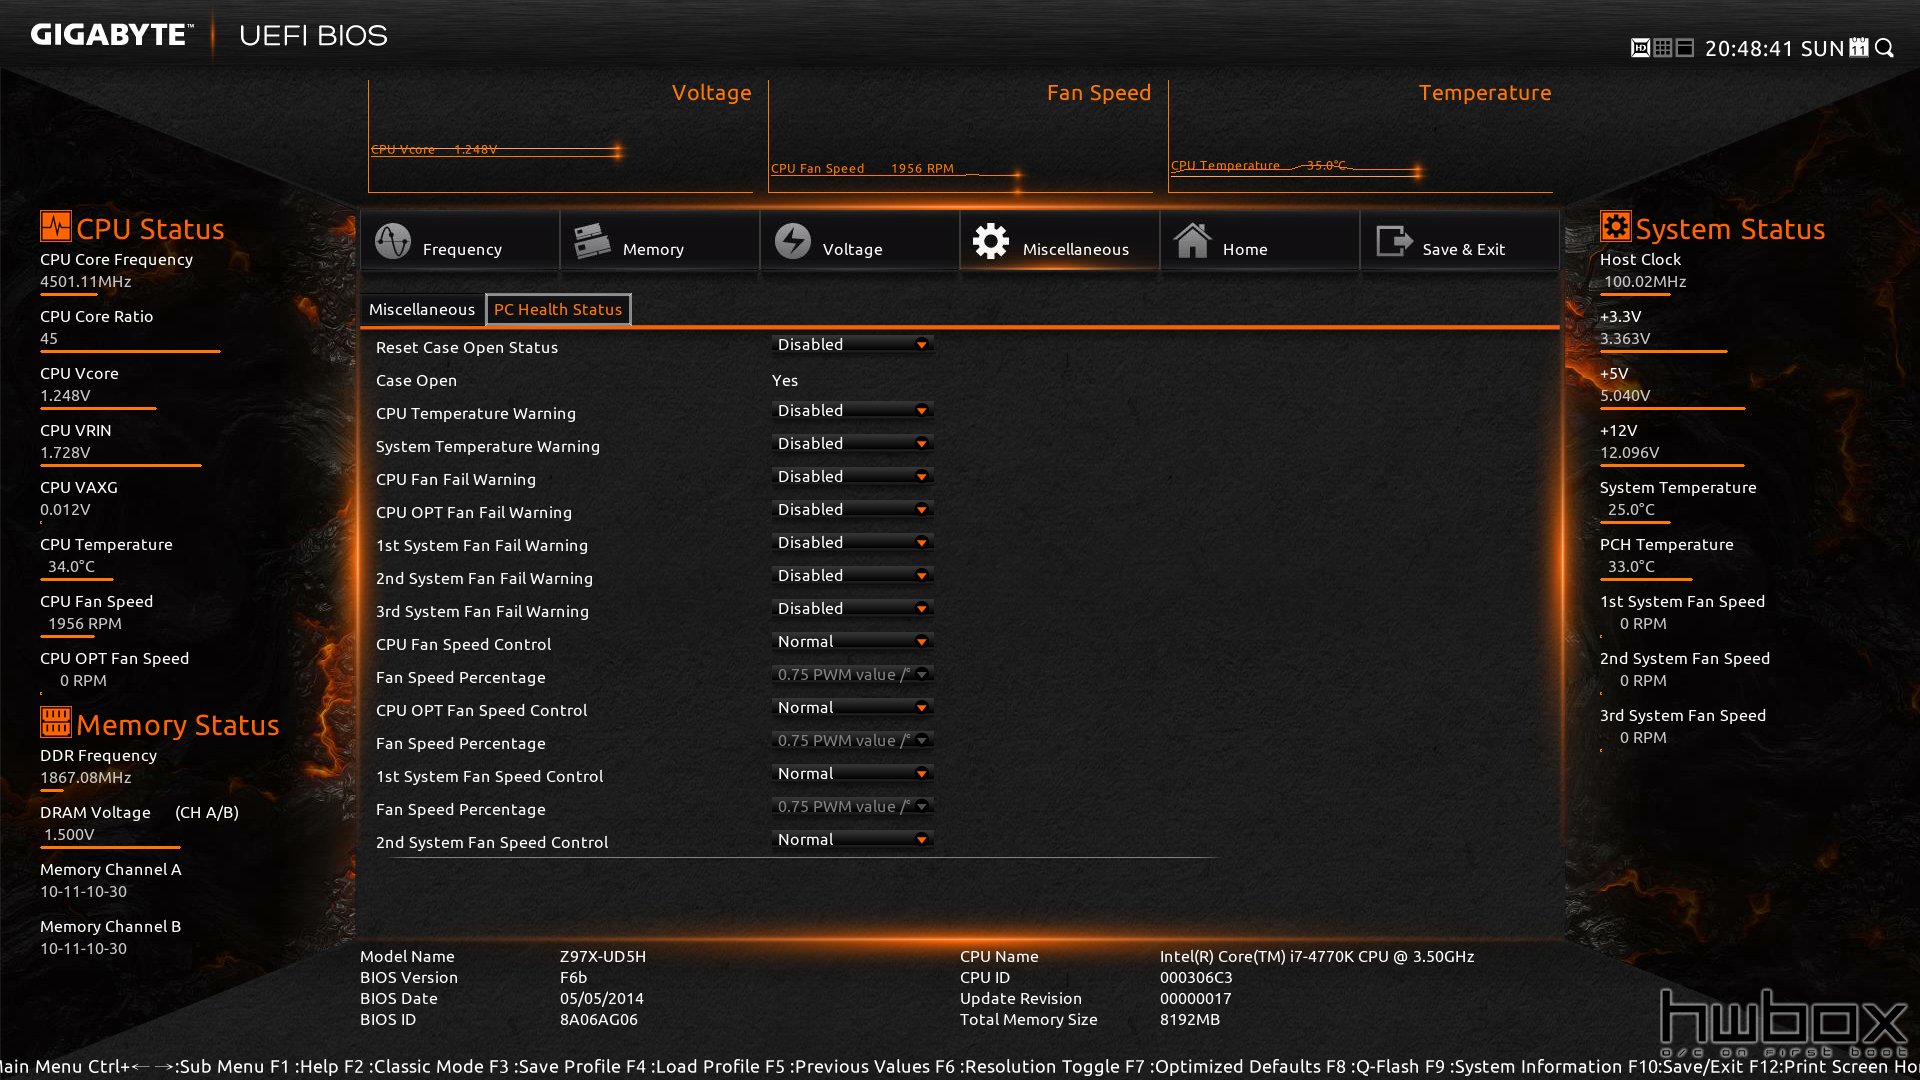
Task: Open 1st System Fan Fail Warning dropdown
Action: coord(852,543)
